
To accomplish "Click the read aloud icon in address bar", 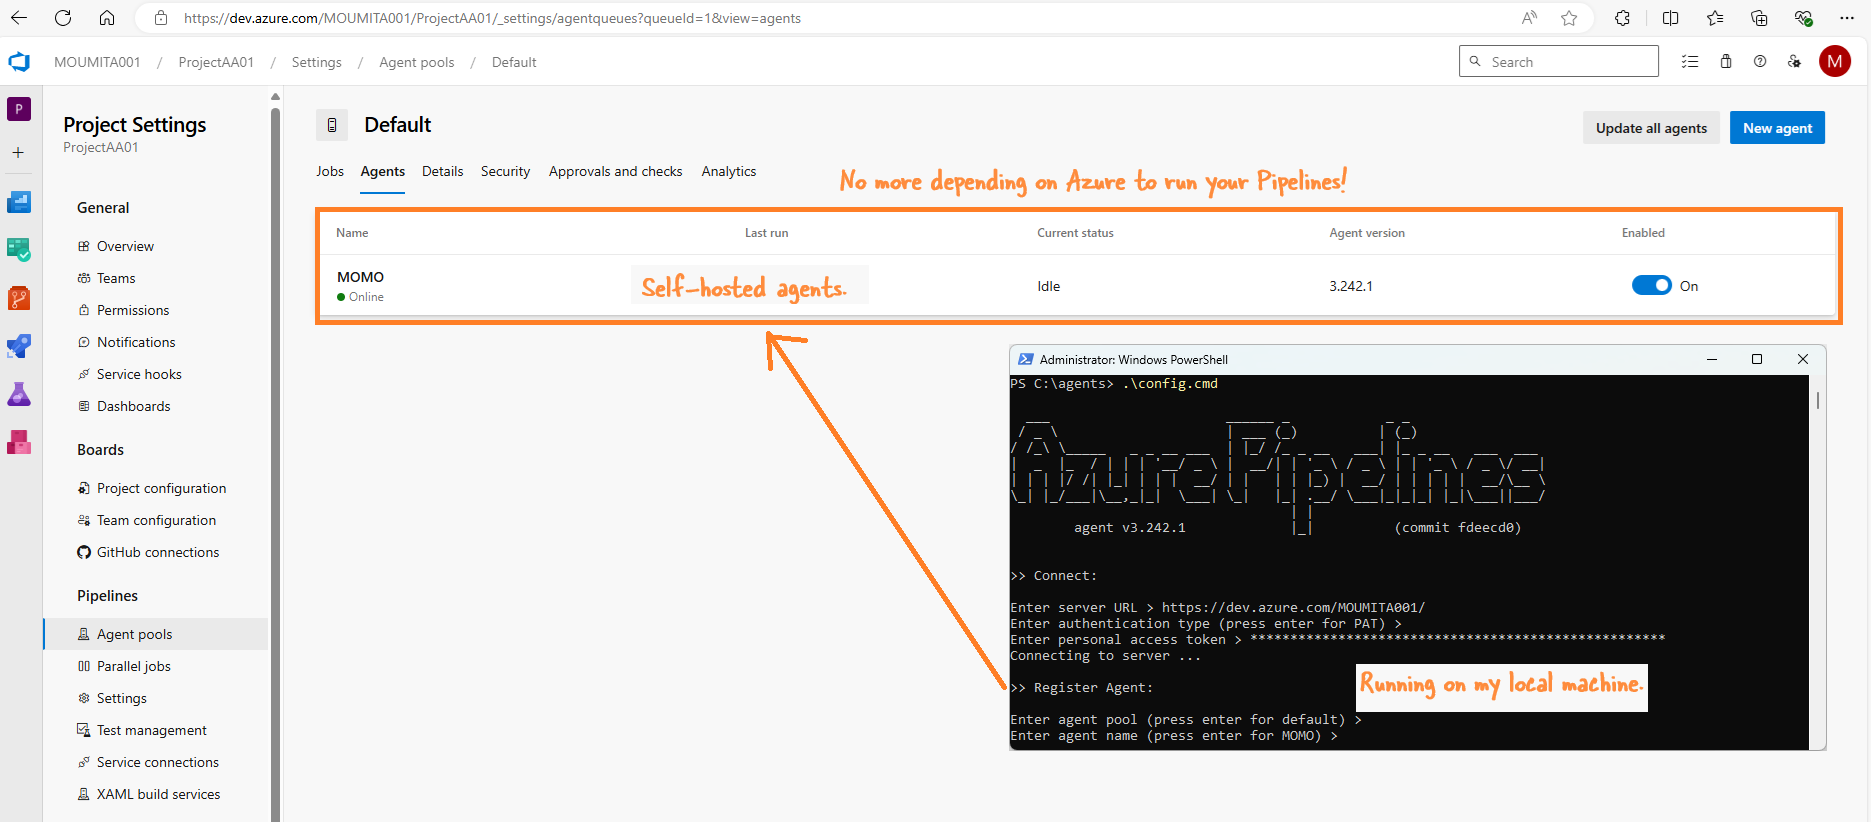I will click(1529, 18).
